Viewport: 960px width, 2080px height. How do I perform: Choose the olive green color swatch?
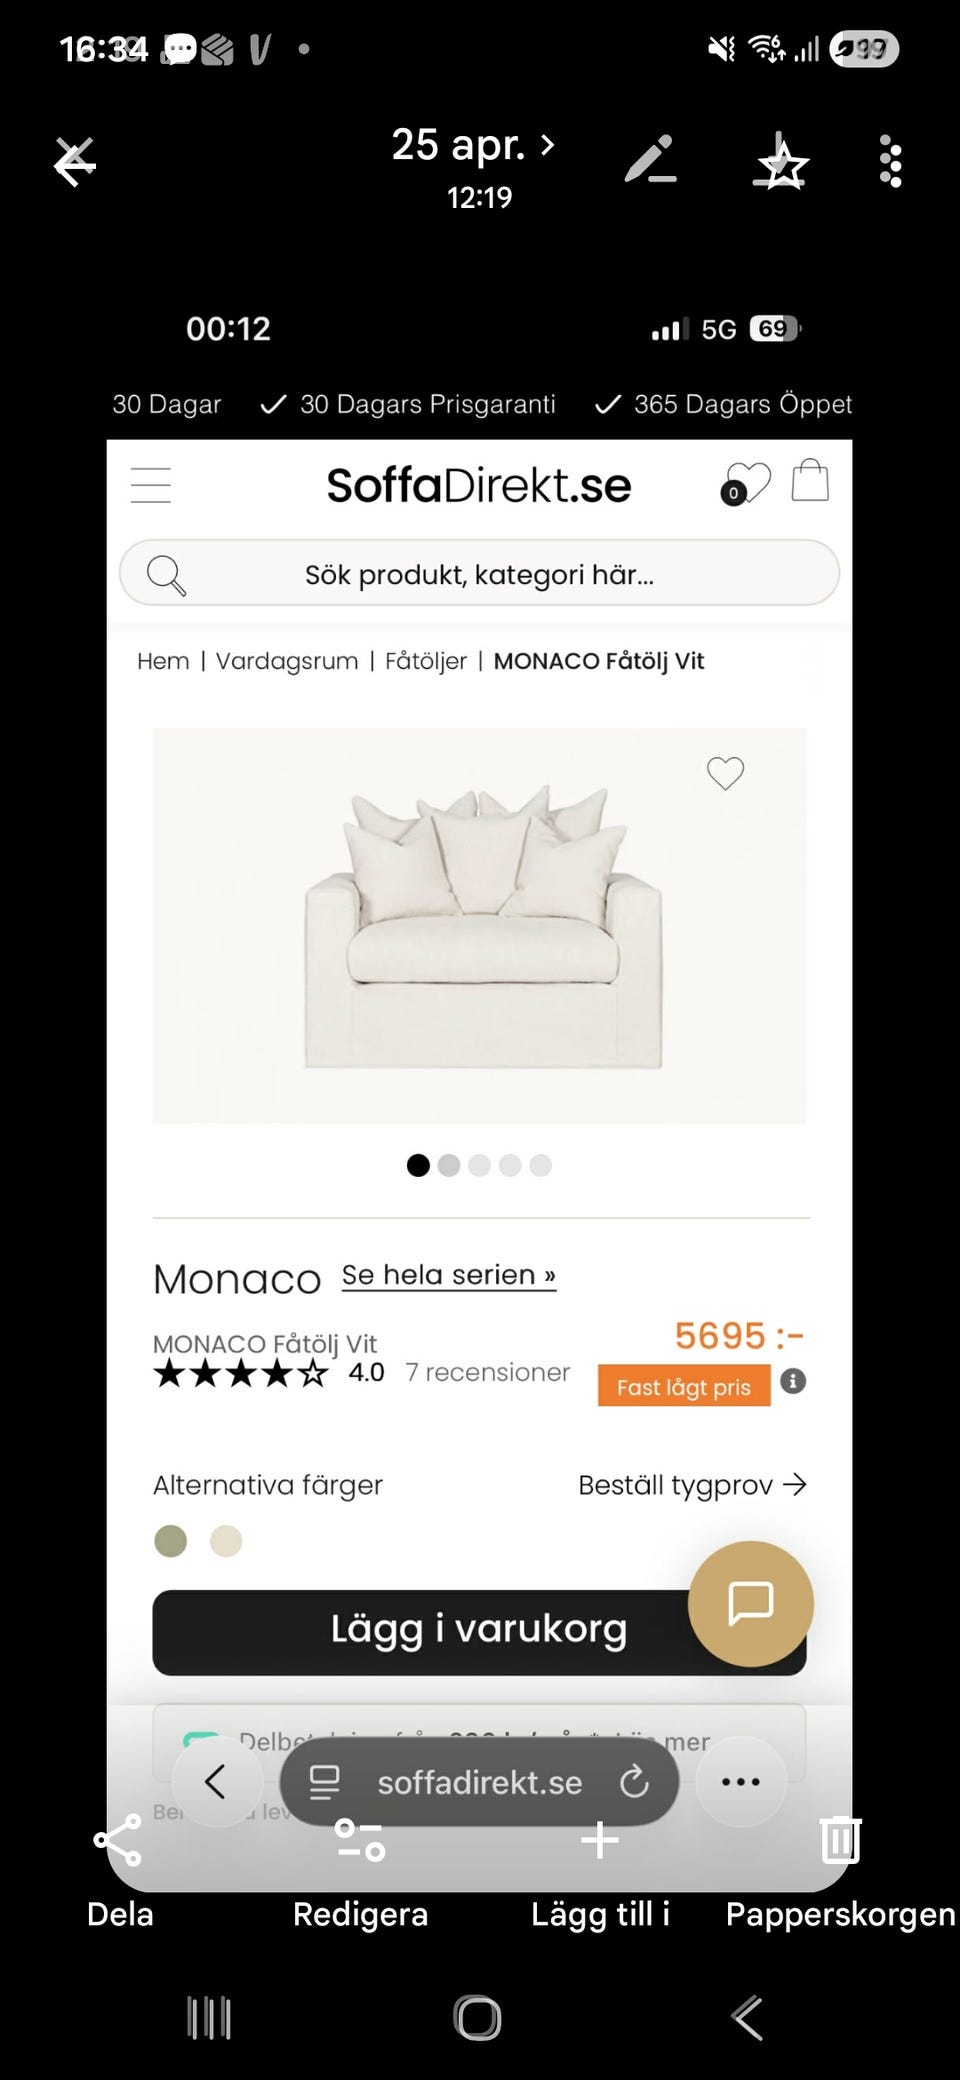[171, 1541]
